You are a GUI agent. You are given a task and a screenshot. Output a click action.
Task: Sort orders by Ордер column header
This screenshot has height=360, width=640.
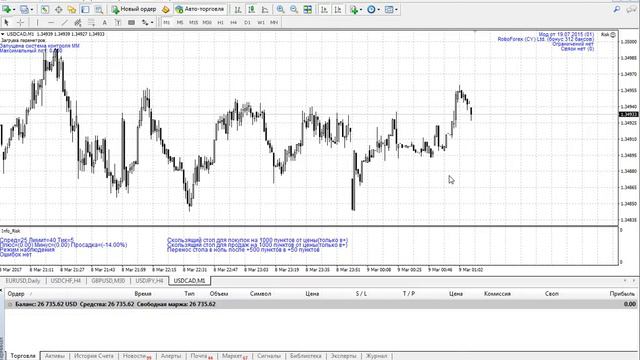pos(16,293)
